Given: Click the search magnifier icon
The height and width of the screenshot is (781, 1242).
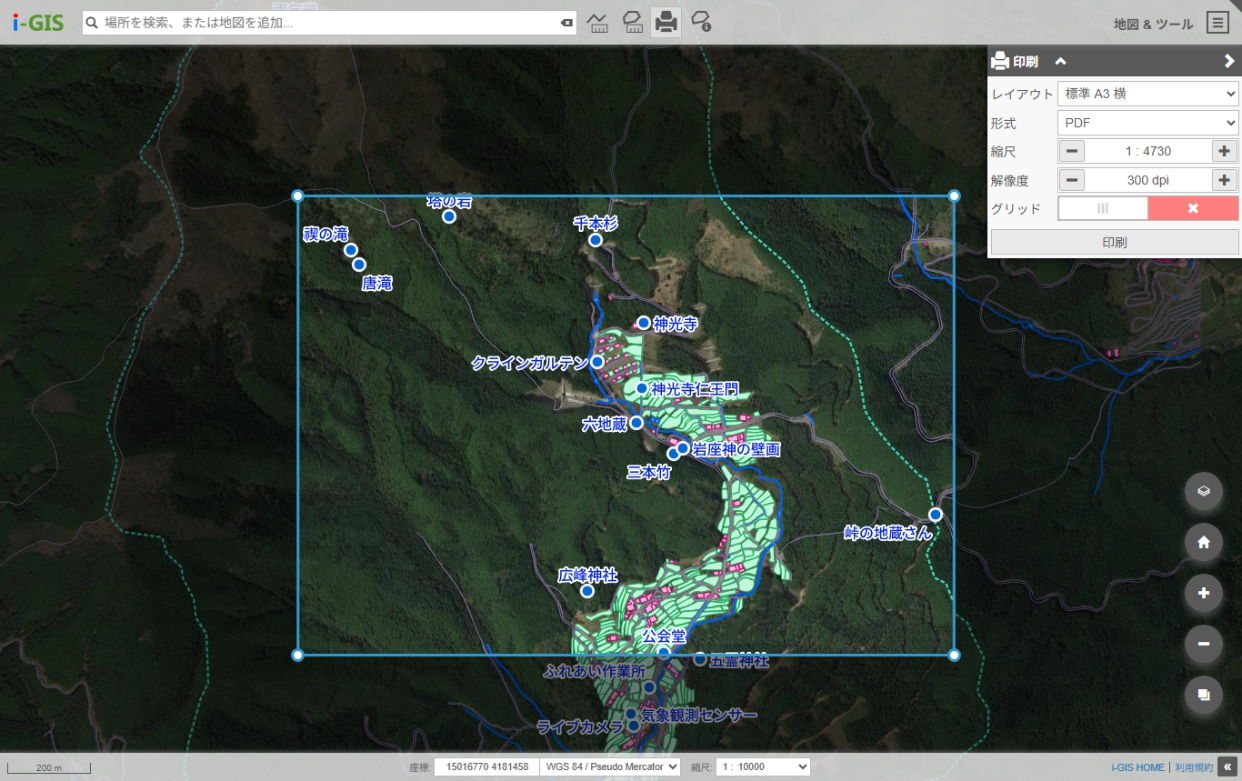Looking at the screenshot, I should [91, 22].
